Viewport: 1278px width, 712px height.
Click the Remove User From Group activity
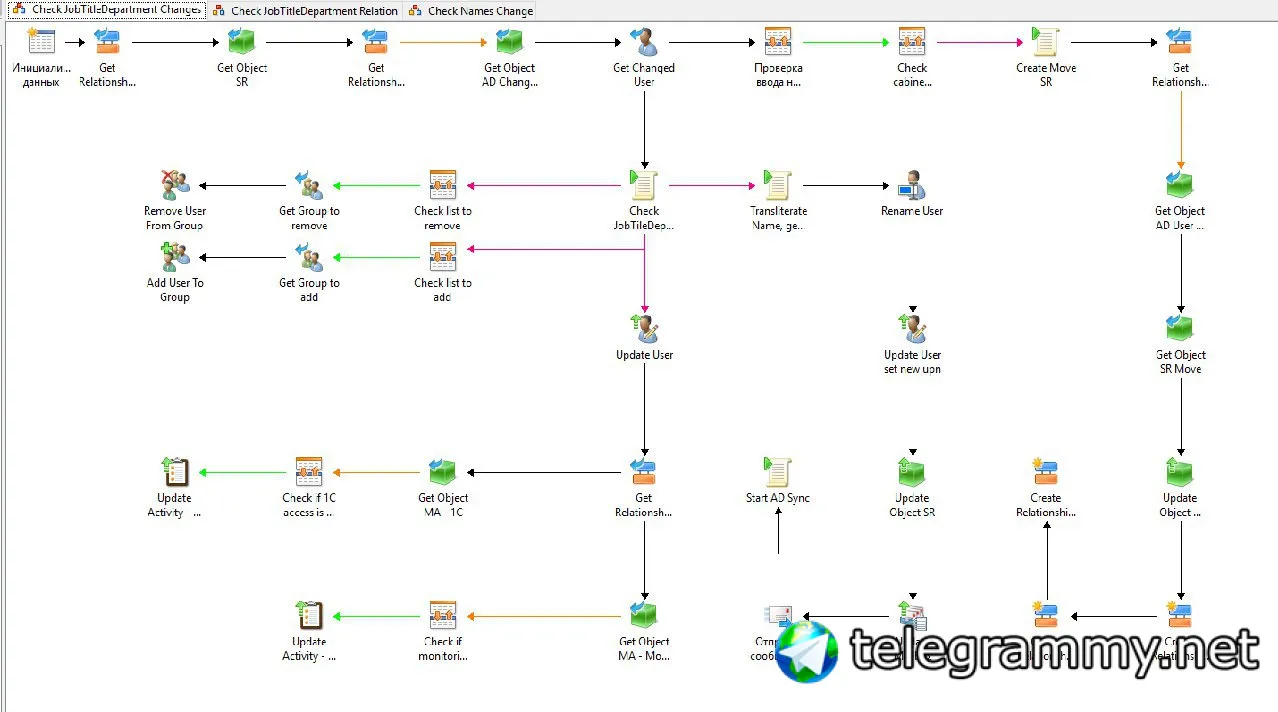click(175, 200)
